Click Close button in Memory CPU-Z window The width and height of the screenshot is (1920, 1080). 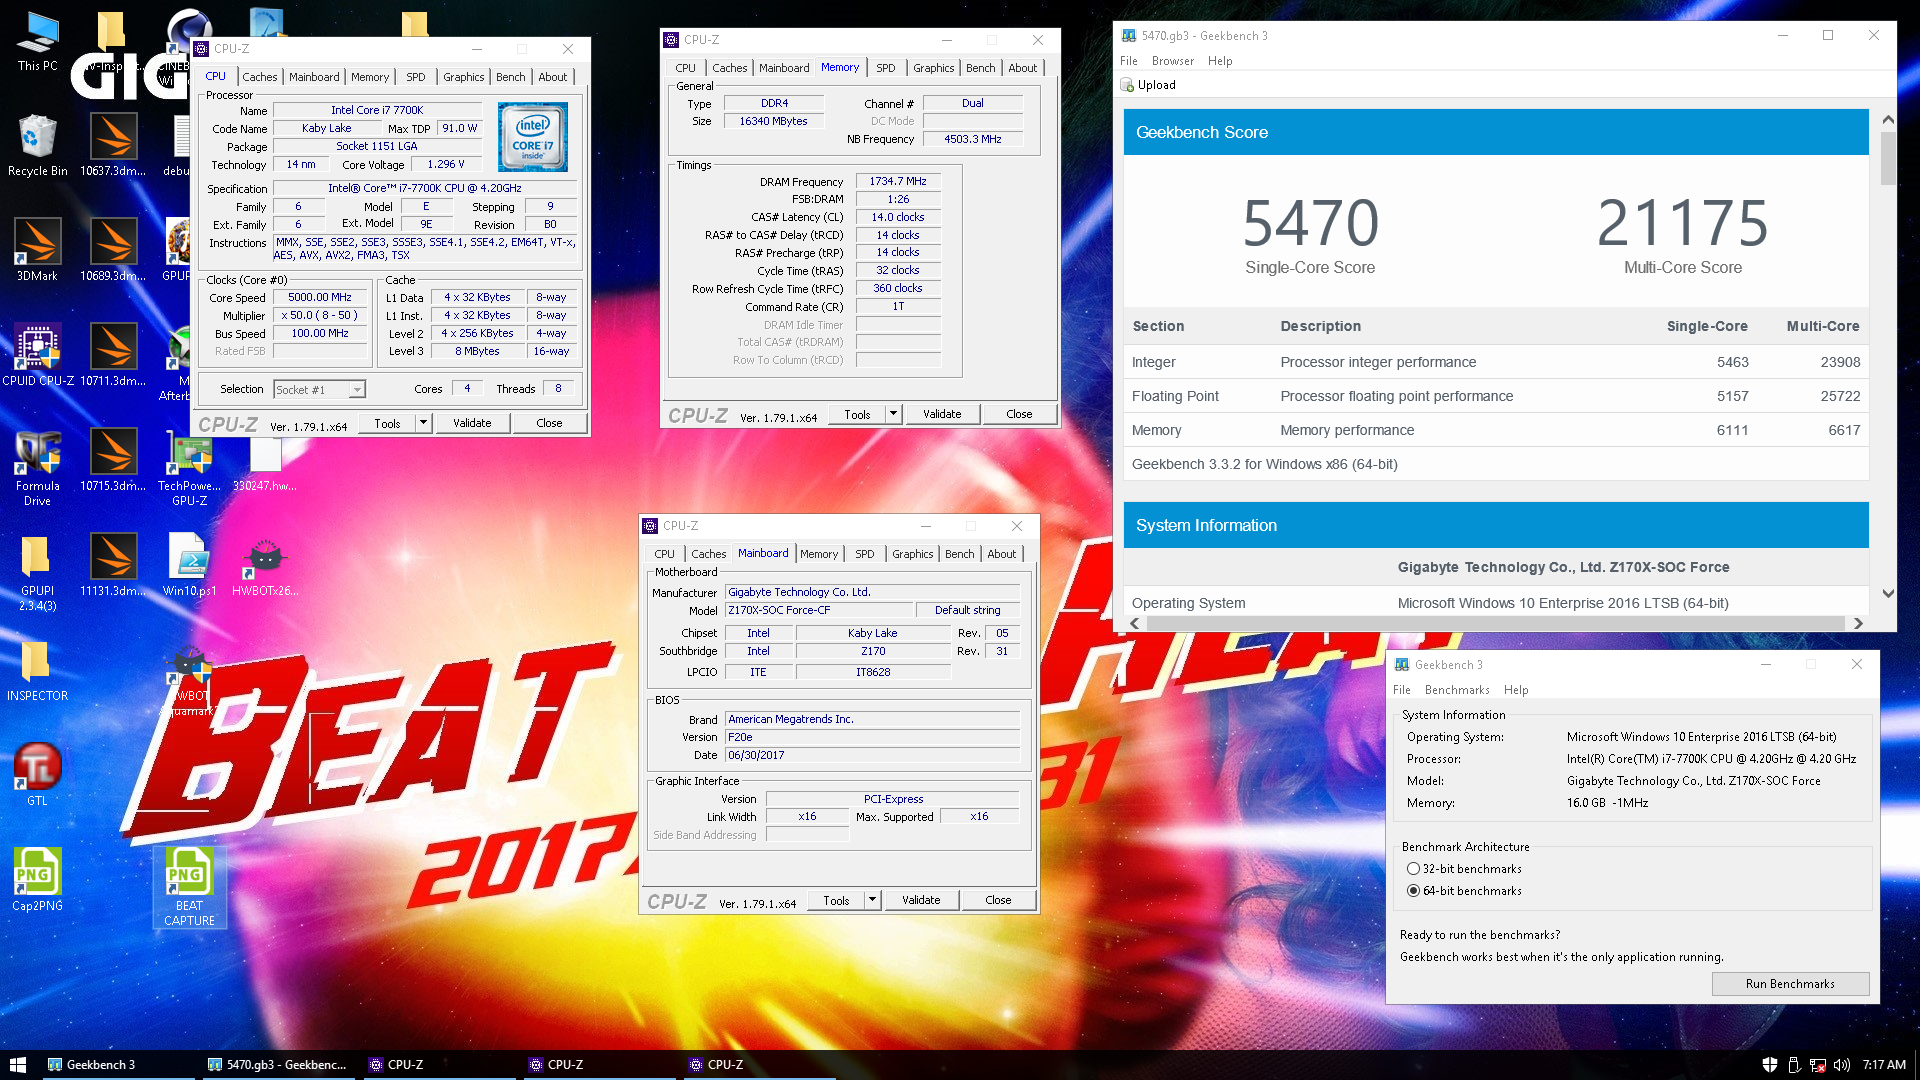[x=1019, y=414]
